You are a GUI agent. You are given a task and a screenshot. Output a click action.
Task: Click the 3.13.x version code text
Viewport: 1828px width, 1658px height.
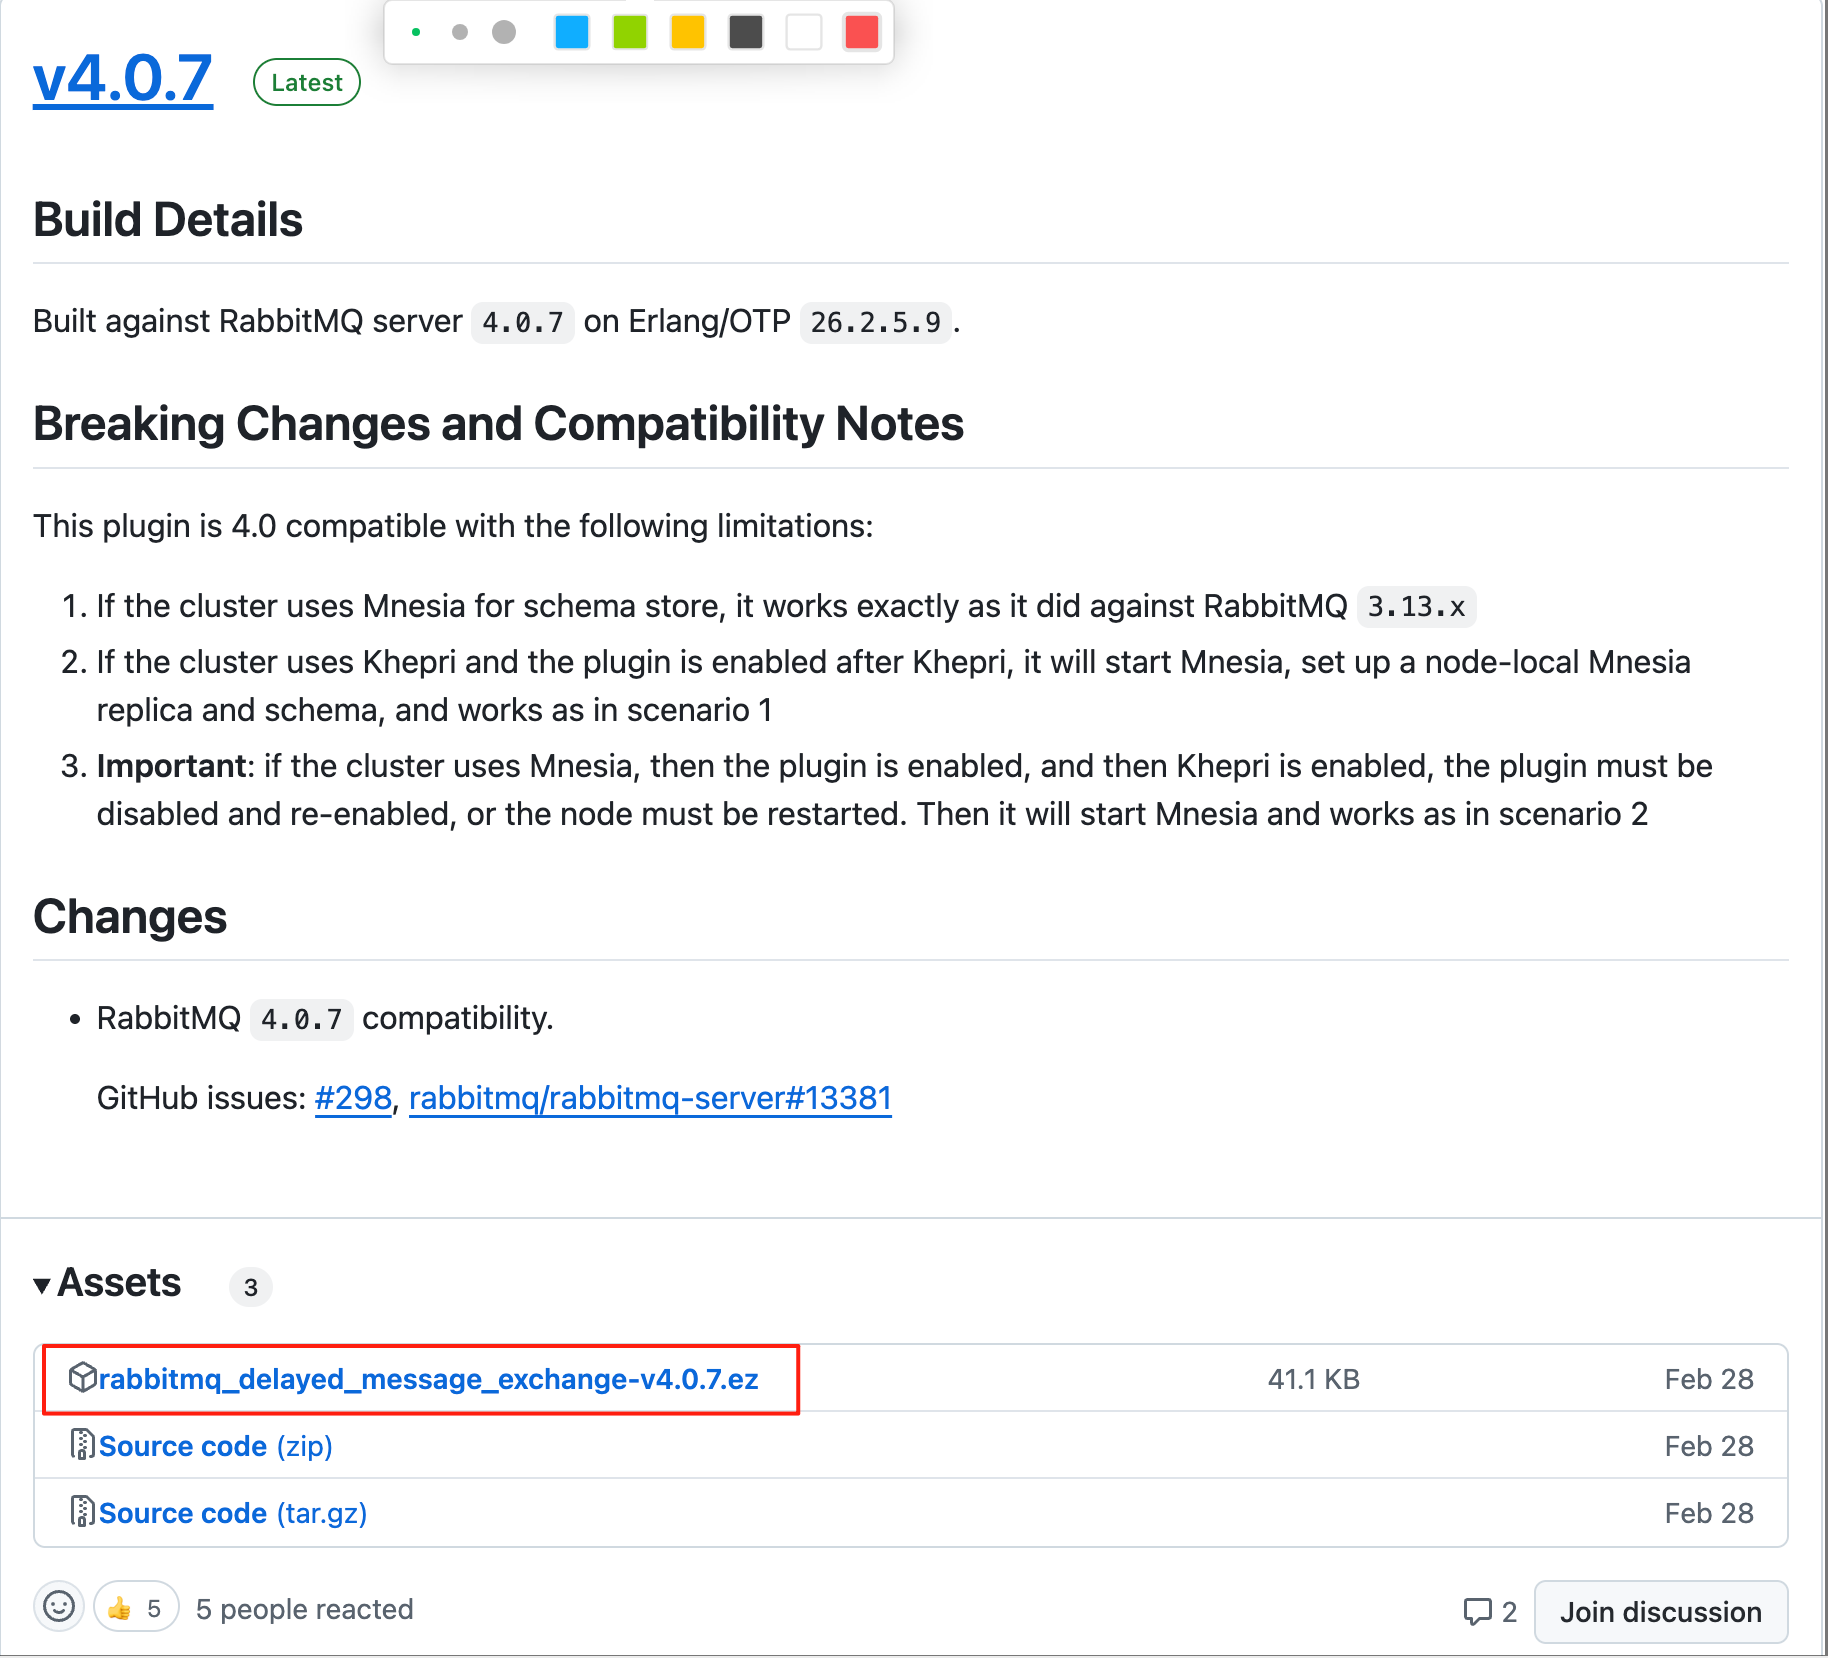coord(1416,606)
